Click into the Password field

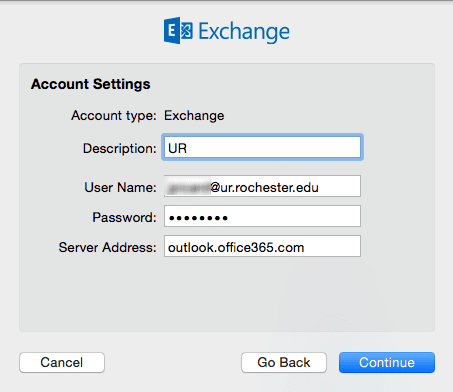coord(262,216)
